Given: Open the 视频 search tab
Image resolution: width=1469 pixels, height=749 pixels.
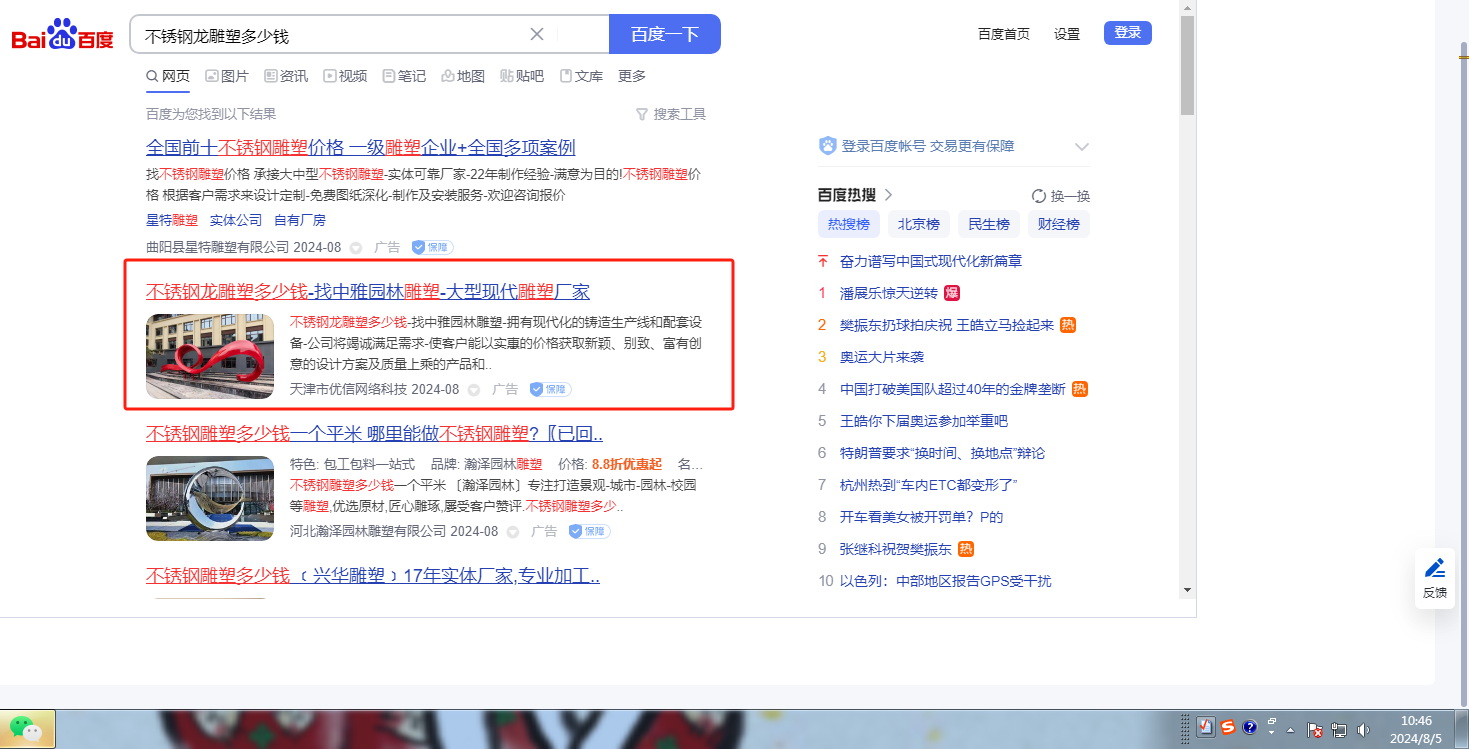Looking at the screenshot, I should [345, 76].
